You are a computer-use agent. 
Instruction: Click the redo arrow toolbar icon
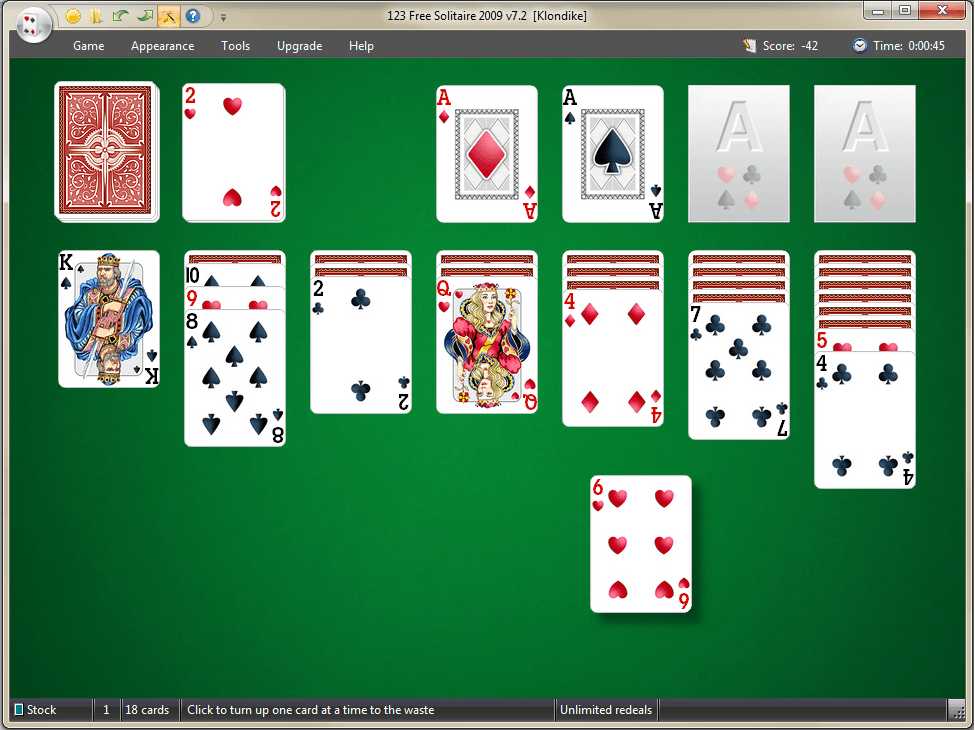[x=145, y=16]
